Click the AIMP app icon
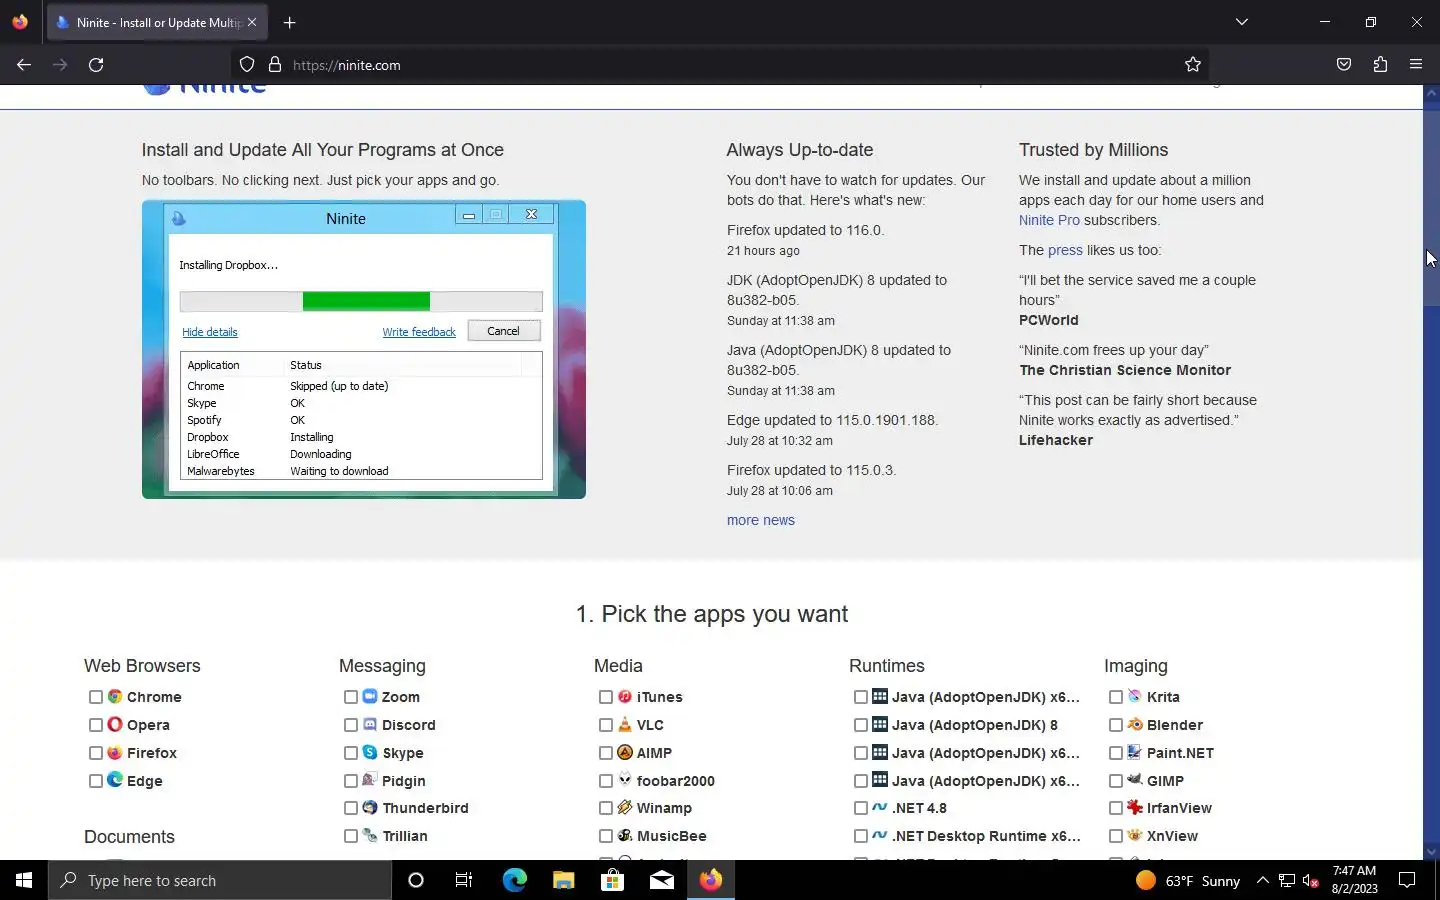The image size is (1440, 900). coord(625,752)
